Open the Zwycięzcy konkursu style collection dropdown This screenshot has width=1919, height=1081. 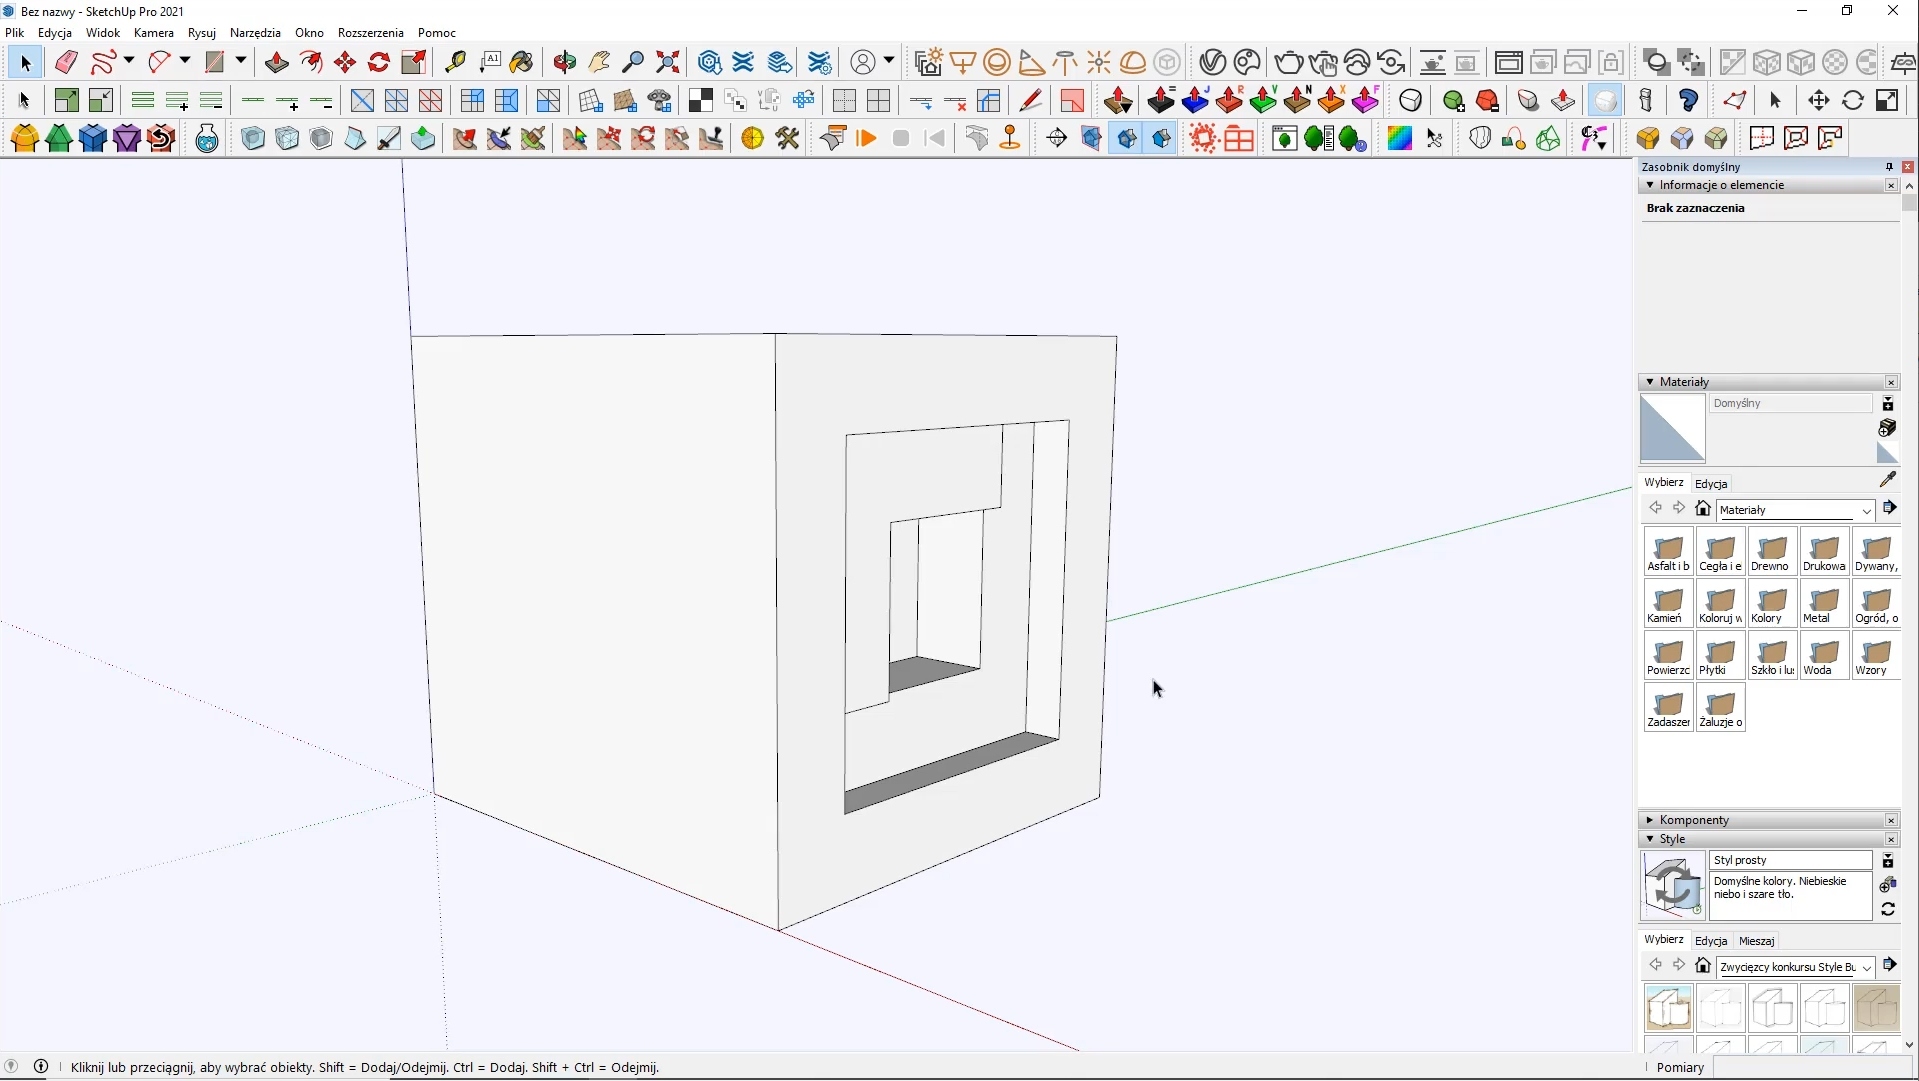1866,968
